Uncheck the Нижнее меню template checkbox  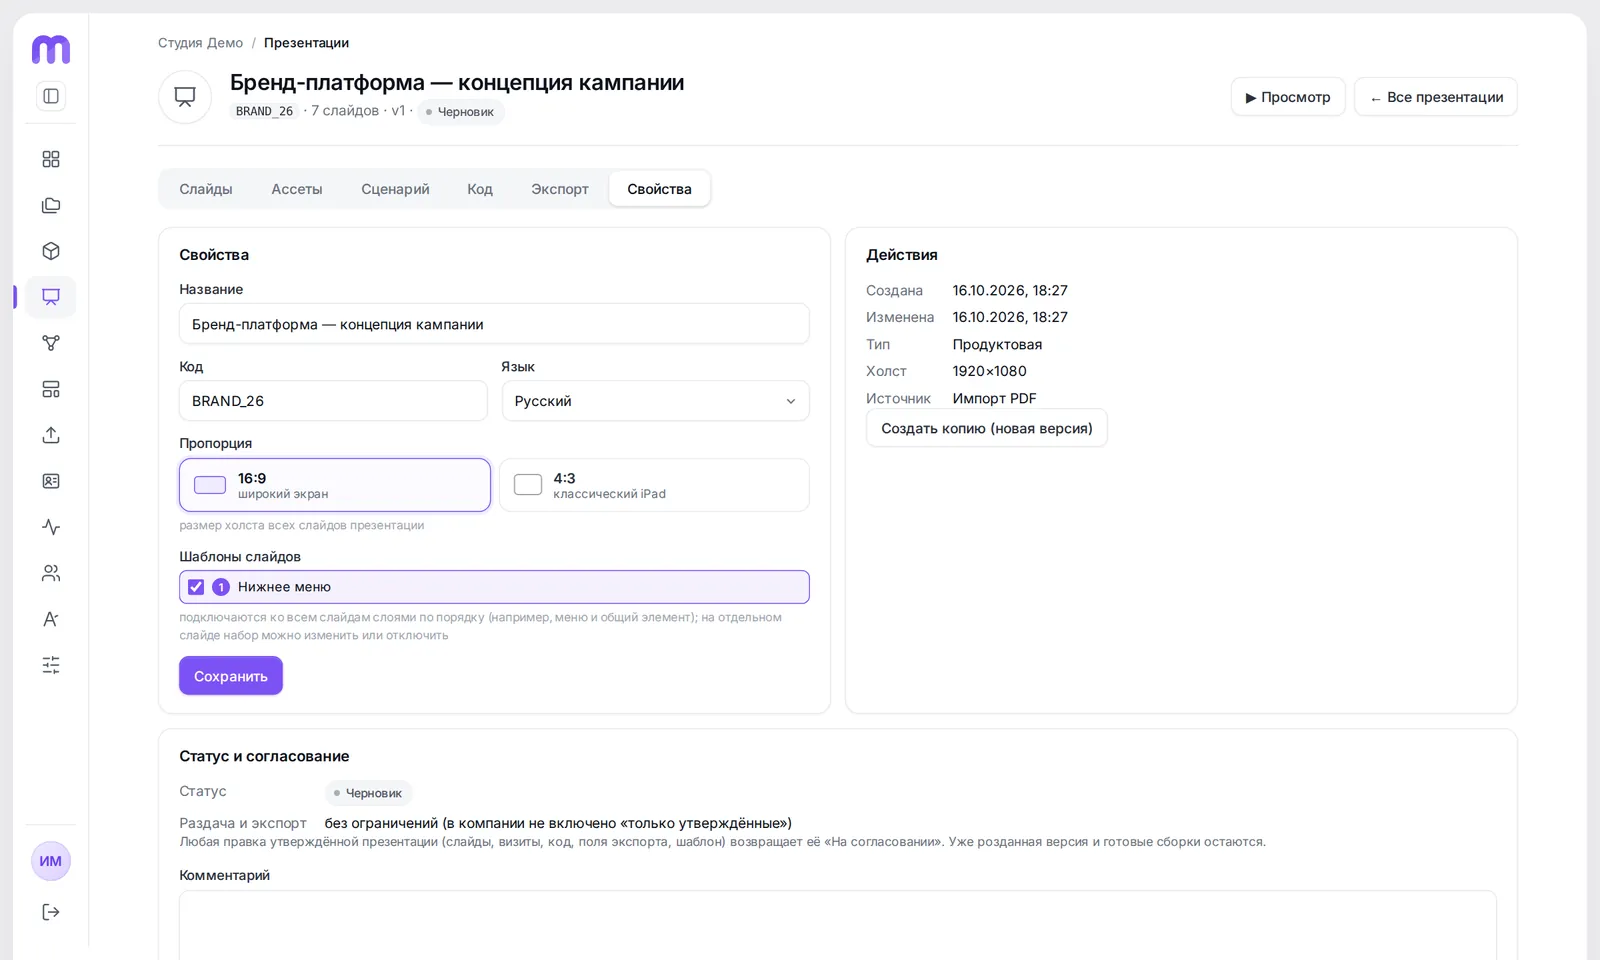[x=196, y=587]
